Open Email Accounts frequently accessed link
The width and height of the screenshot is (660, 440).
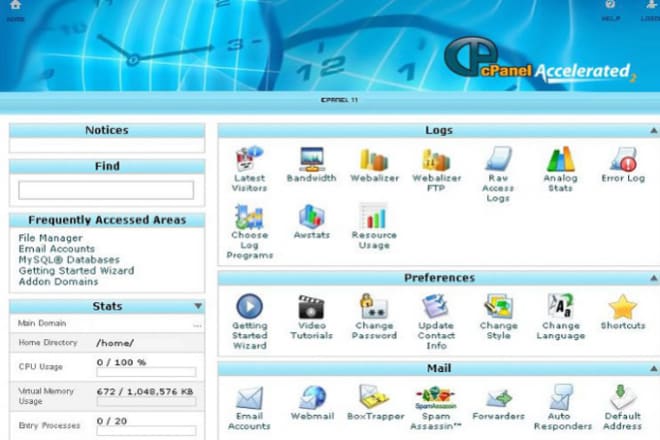pos(57,249)
